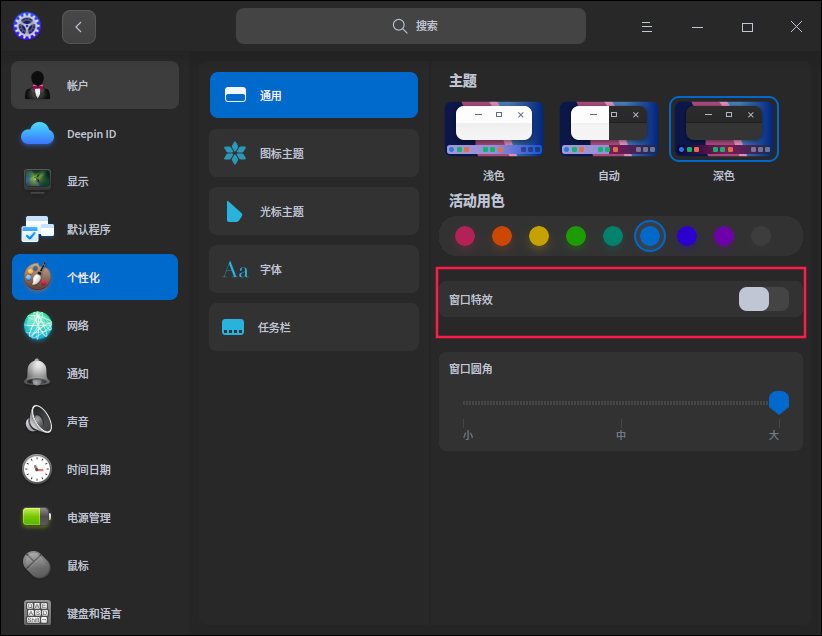The height and width of the screenshot is (636, 822).
Task: Select the 浅色 light theme thumbnail
Action: point(494,130)
